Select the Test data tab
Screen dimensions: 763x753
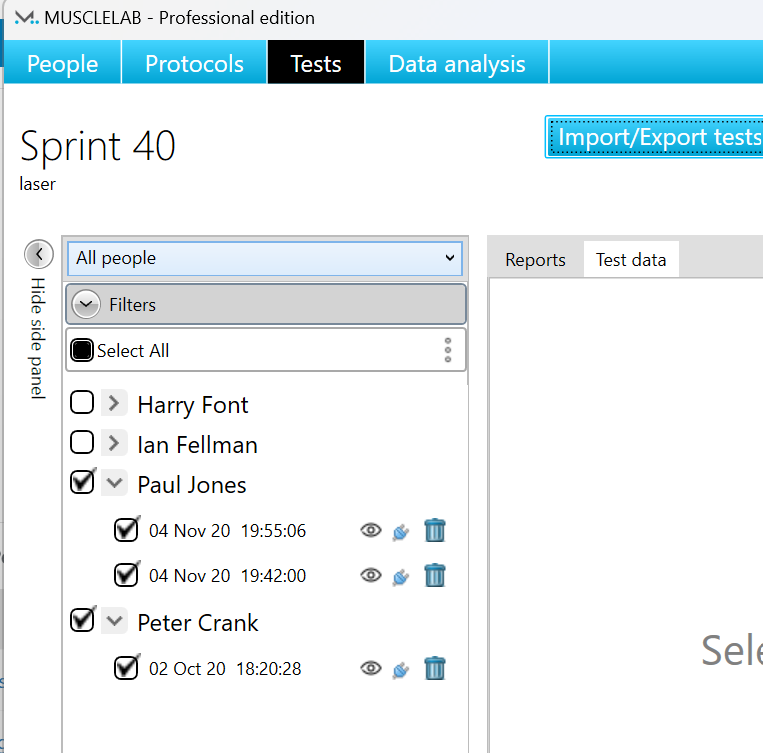tap(631, 259)
